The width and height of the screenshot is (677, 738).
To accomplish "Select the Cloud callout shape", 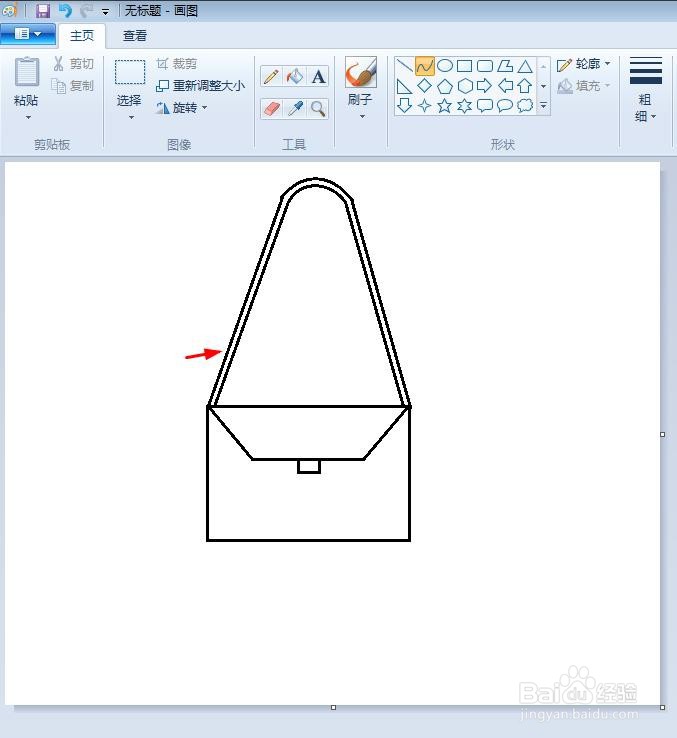I will click(525, 105).
